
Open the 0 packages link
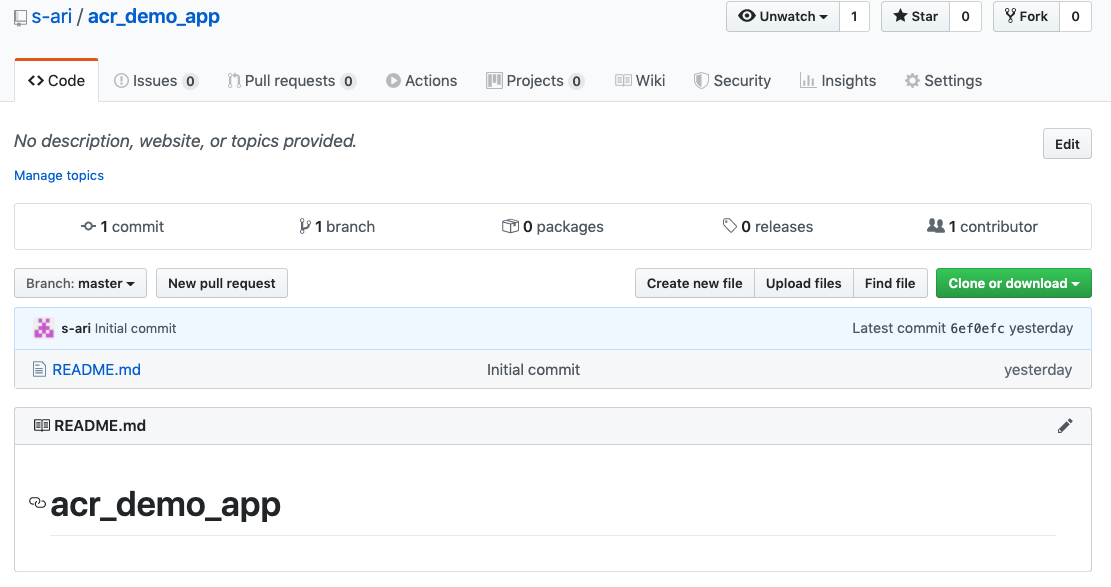[553, 227]
